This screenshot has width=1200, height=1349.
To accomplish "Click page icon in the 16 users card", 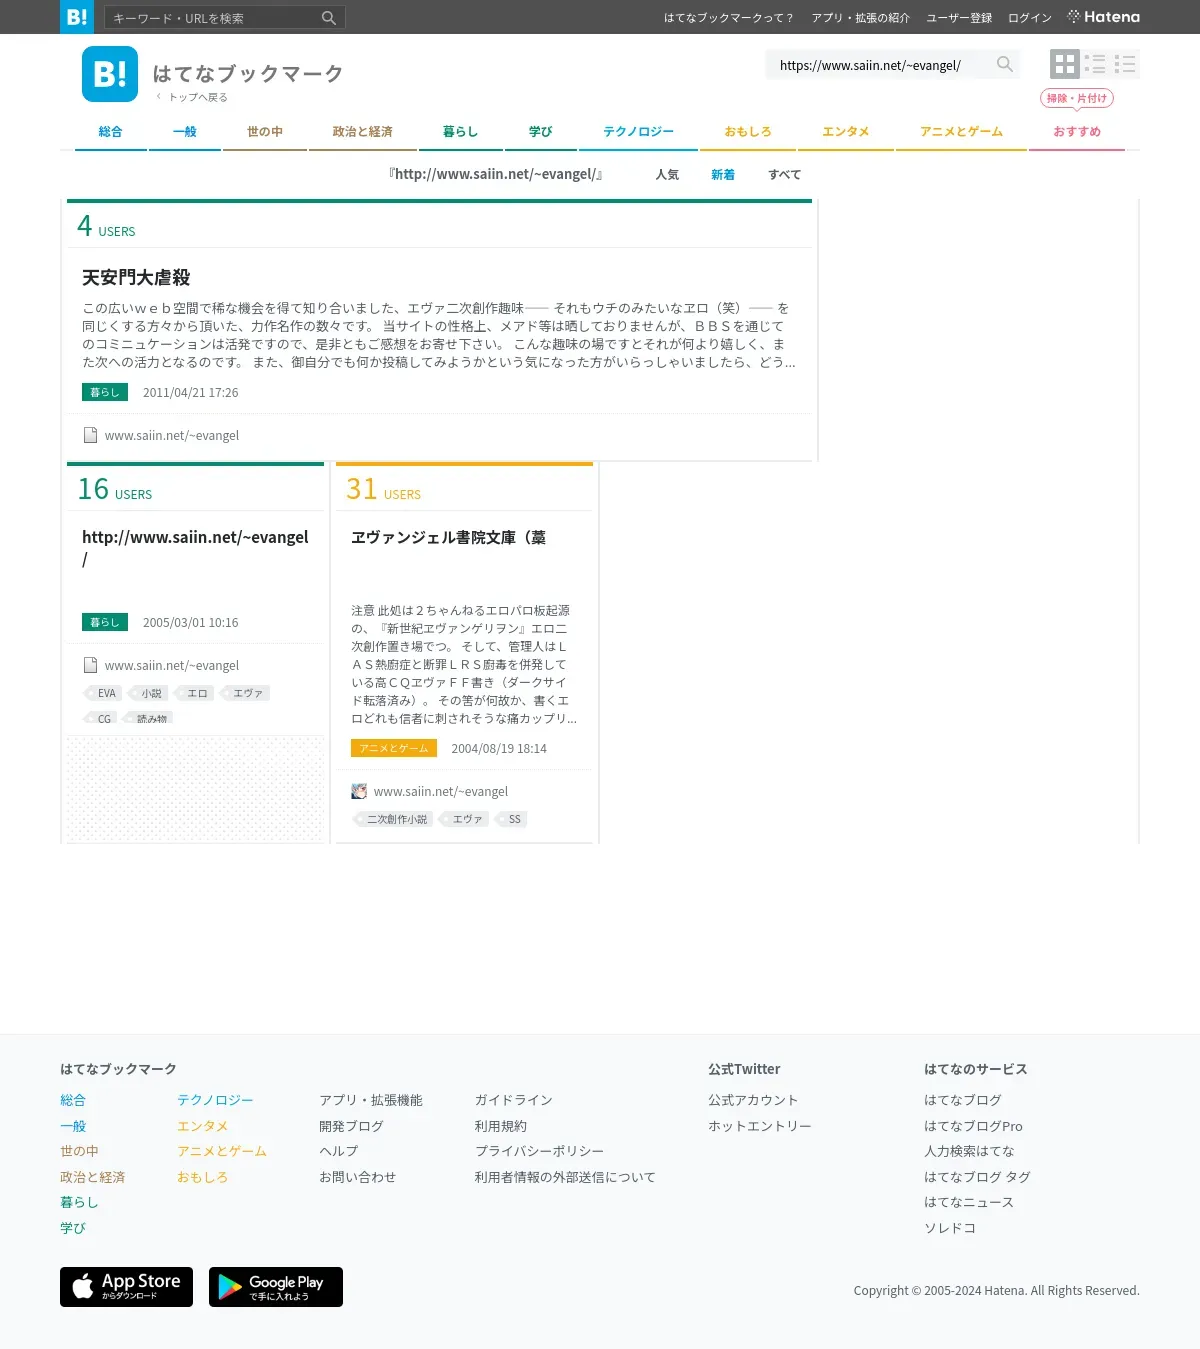I will (90, 665).
